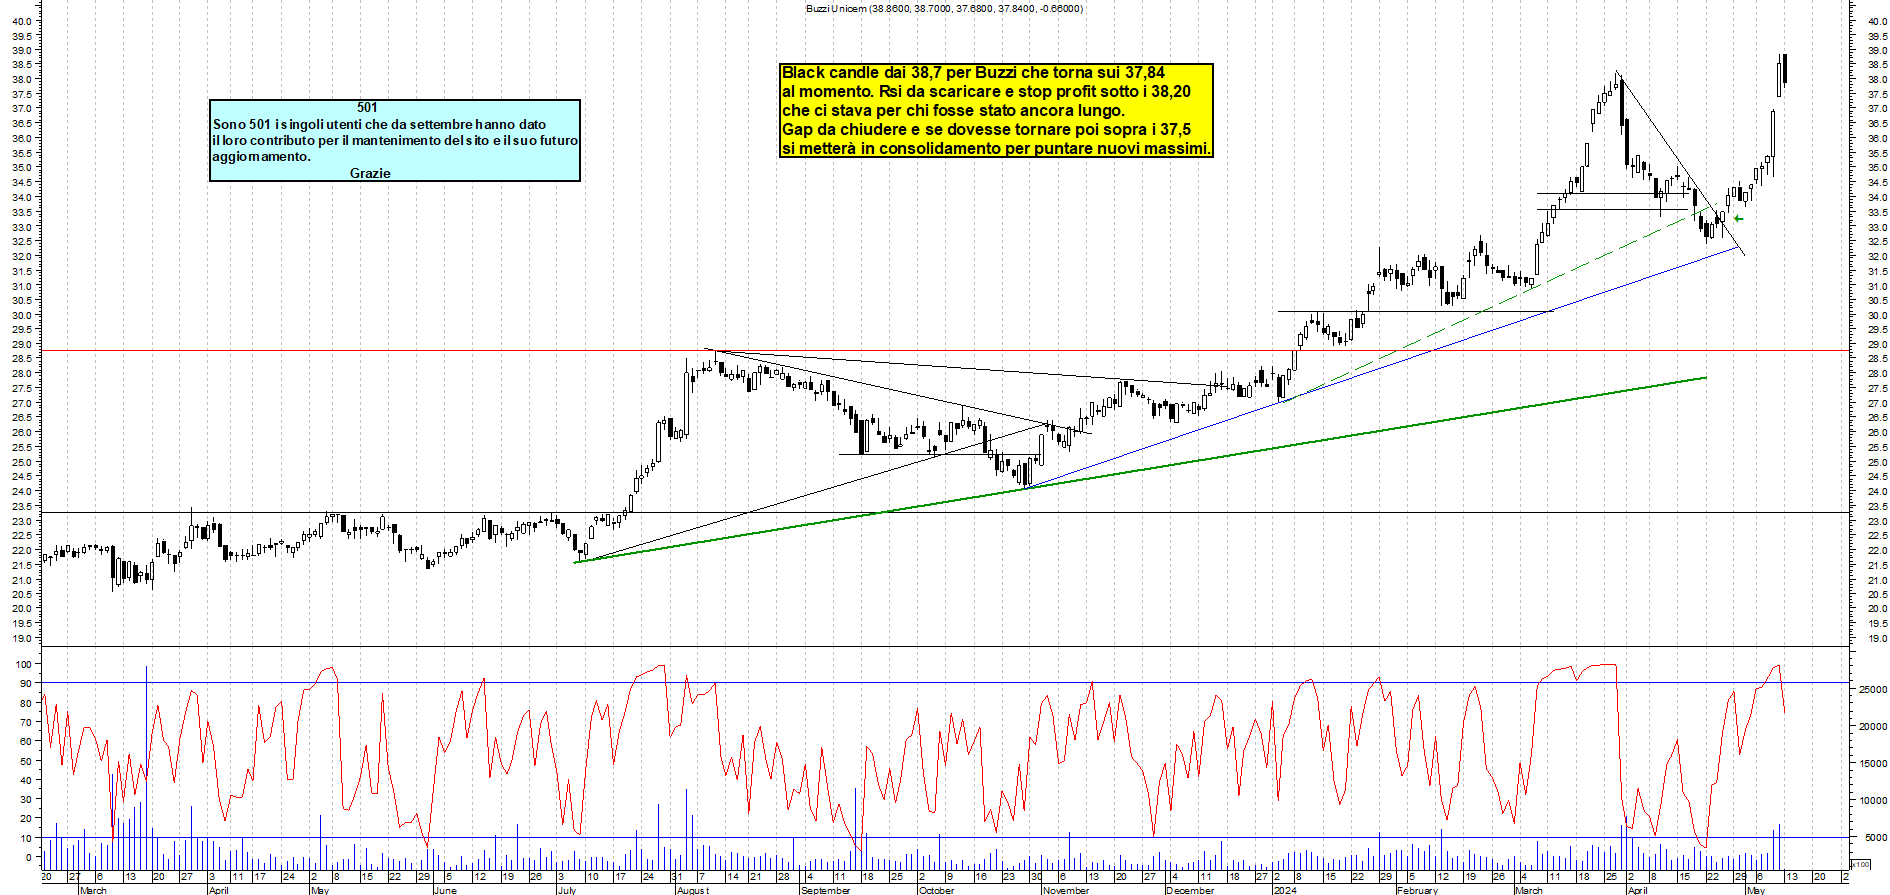This screenshot has height=895, width=1890.
Task: Select "Sono 501 i singoli utenti" line
Action: tap(379, 124)
